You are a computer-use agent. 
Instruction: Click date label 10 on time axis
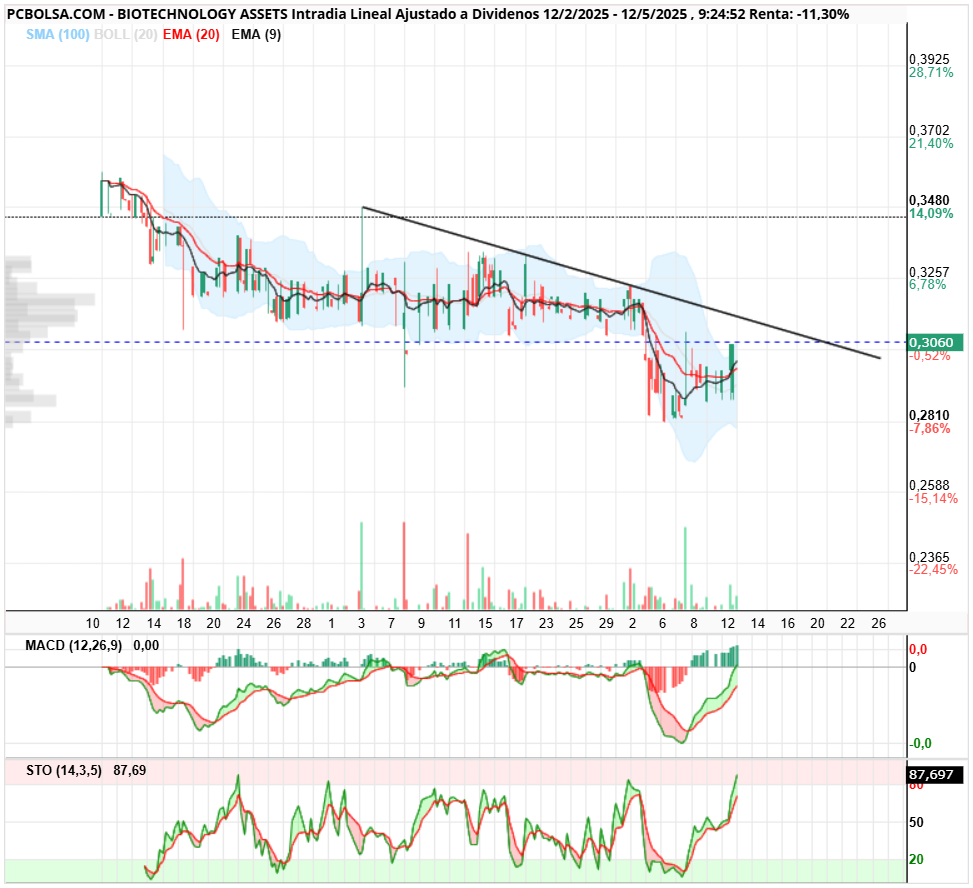[92, 624]
